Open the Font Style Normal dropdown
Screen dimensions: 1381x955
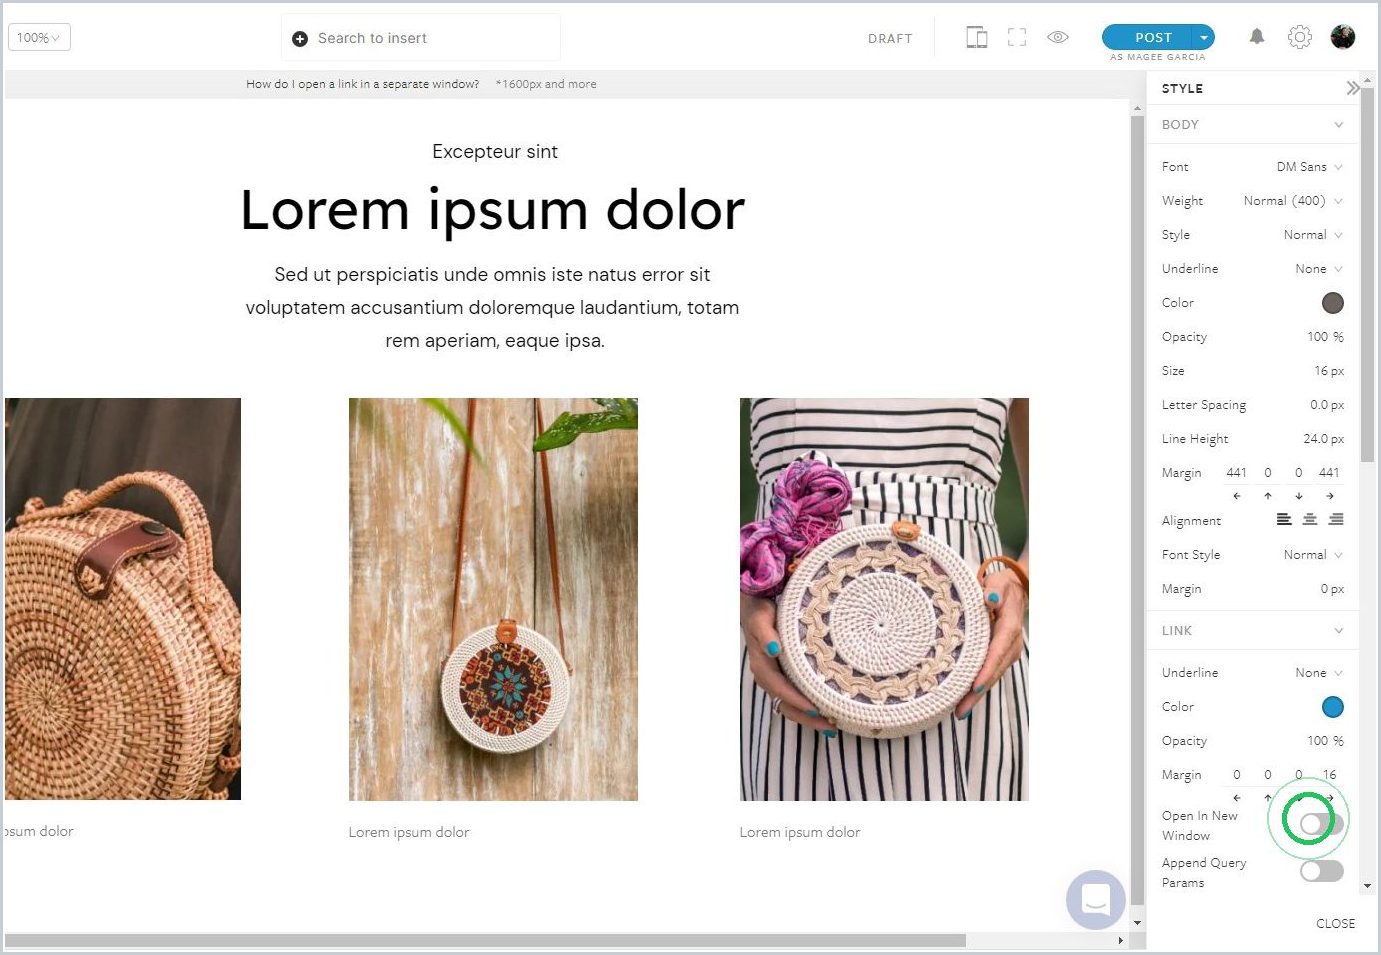(1313, 555)
